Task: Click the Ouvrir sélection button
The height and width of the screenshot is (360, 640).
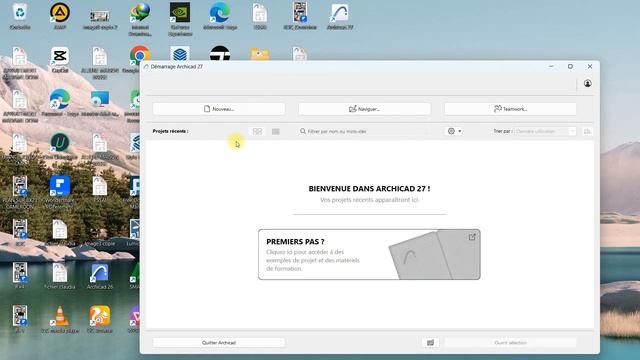Action: click(x=510, y=342)
